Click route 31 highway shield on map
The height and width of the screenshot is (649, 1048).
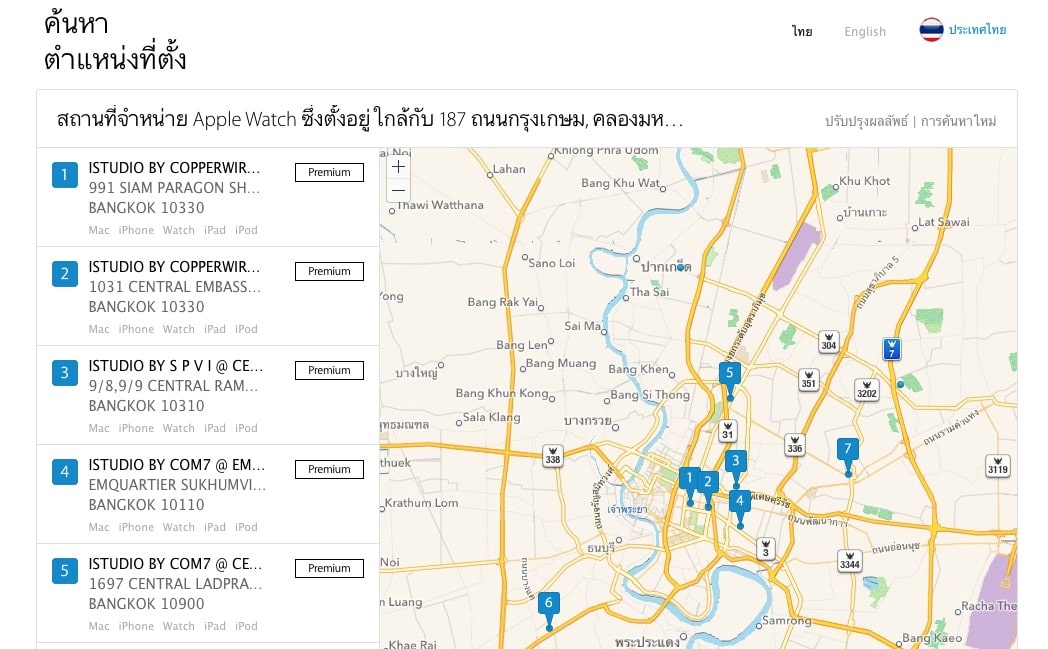pyautogui.click(x=727, y=430)
